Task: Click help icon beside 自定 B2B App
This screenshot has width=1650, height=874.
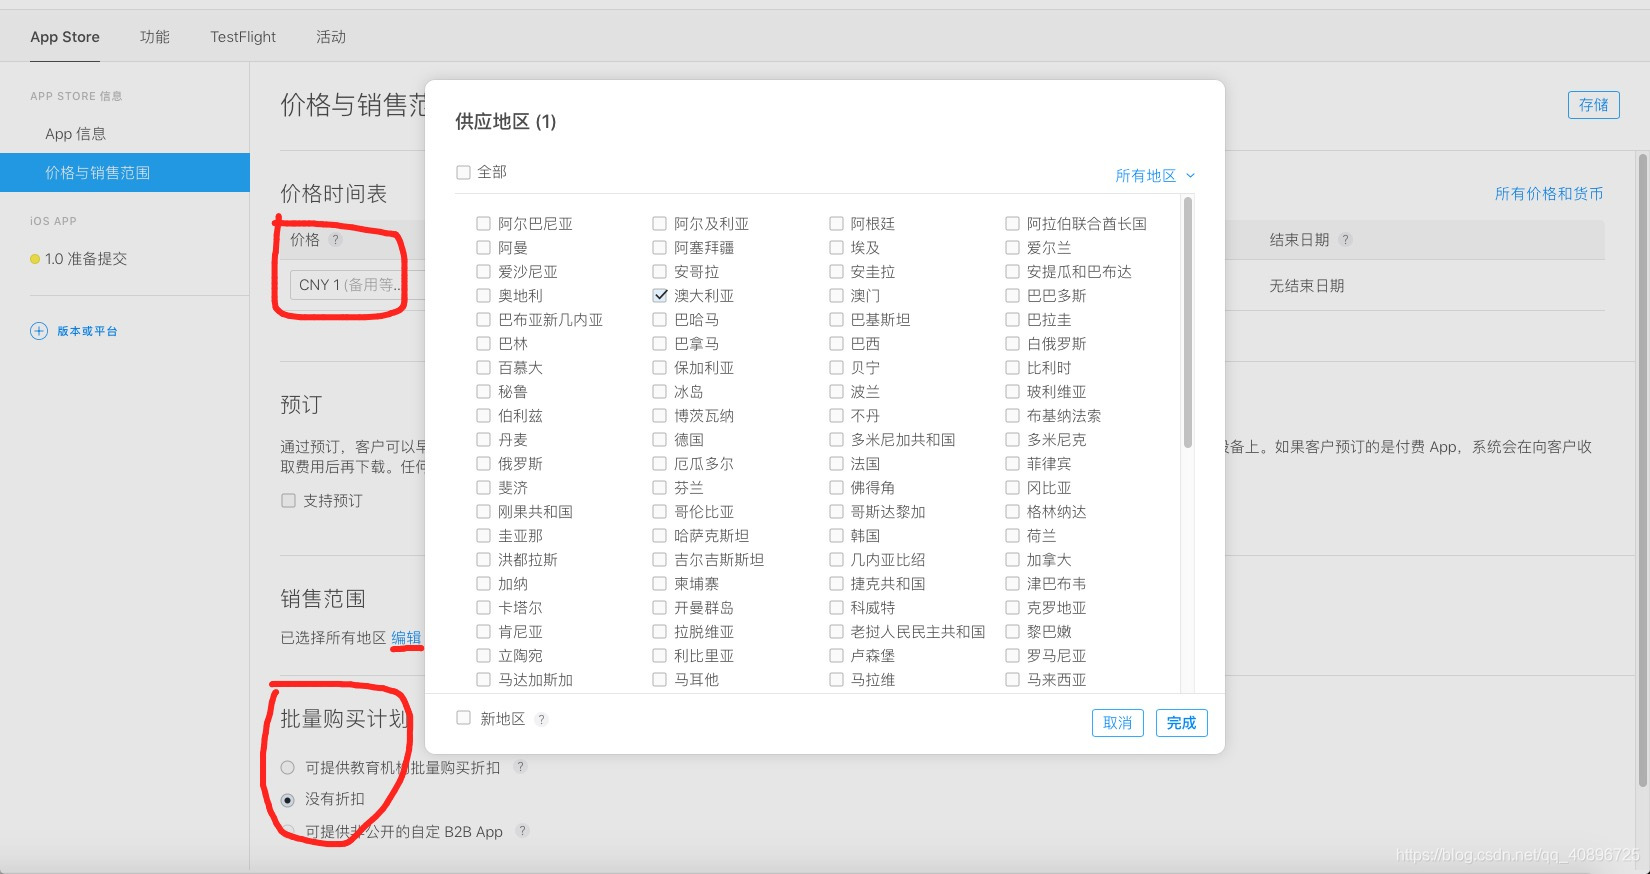Action: point(522,831)
